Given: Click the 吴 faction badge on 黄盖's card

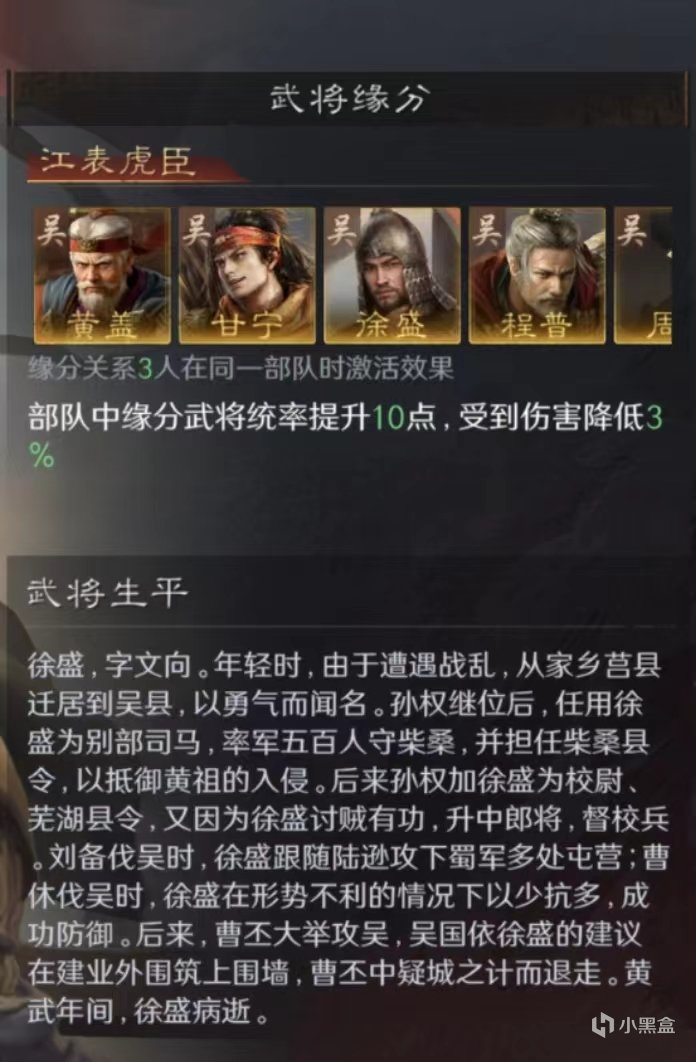Looking at the screenshot, I should point(52,229).
